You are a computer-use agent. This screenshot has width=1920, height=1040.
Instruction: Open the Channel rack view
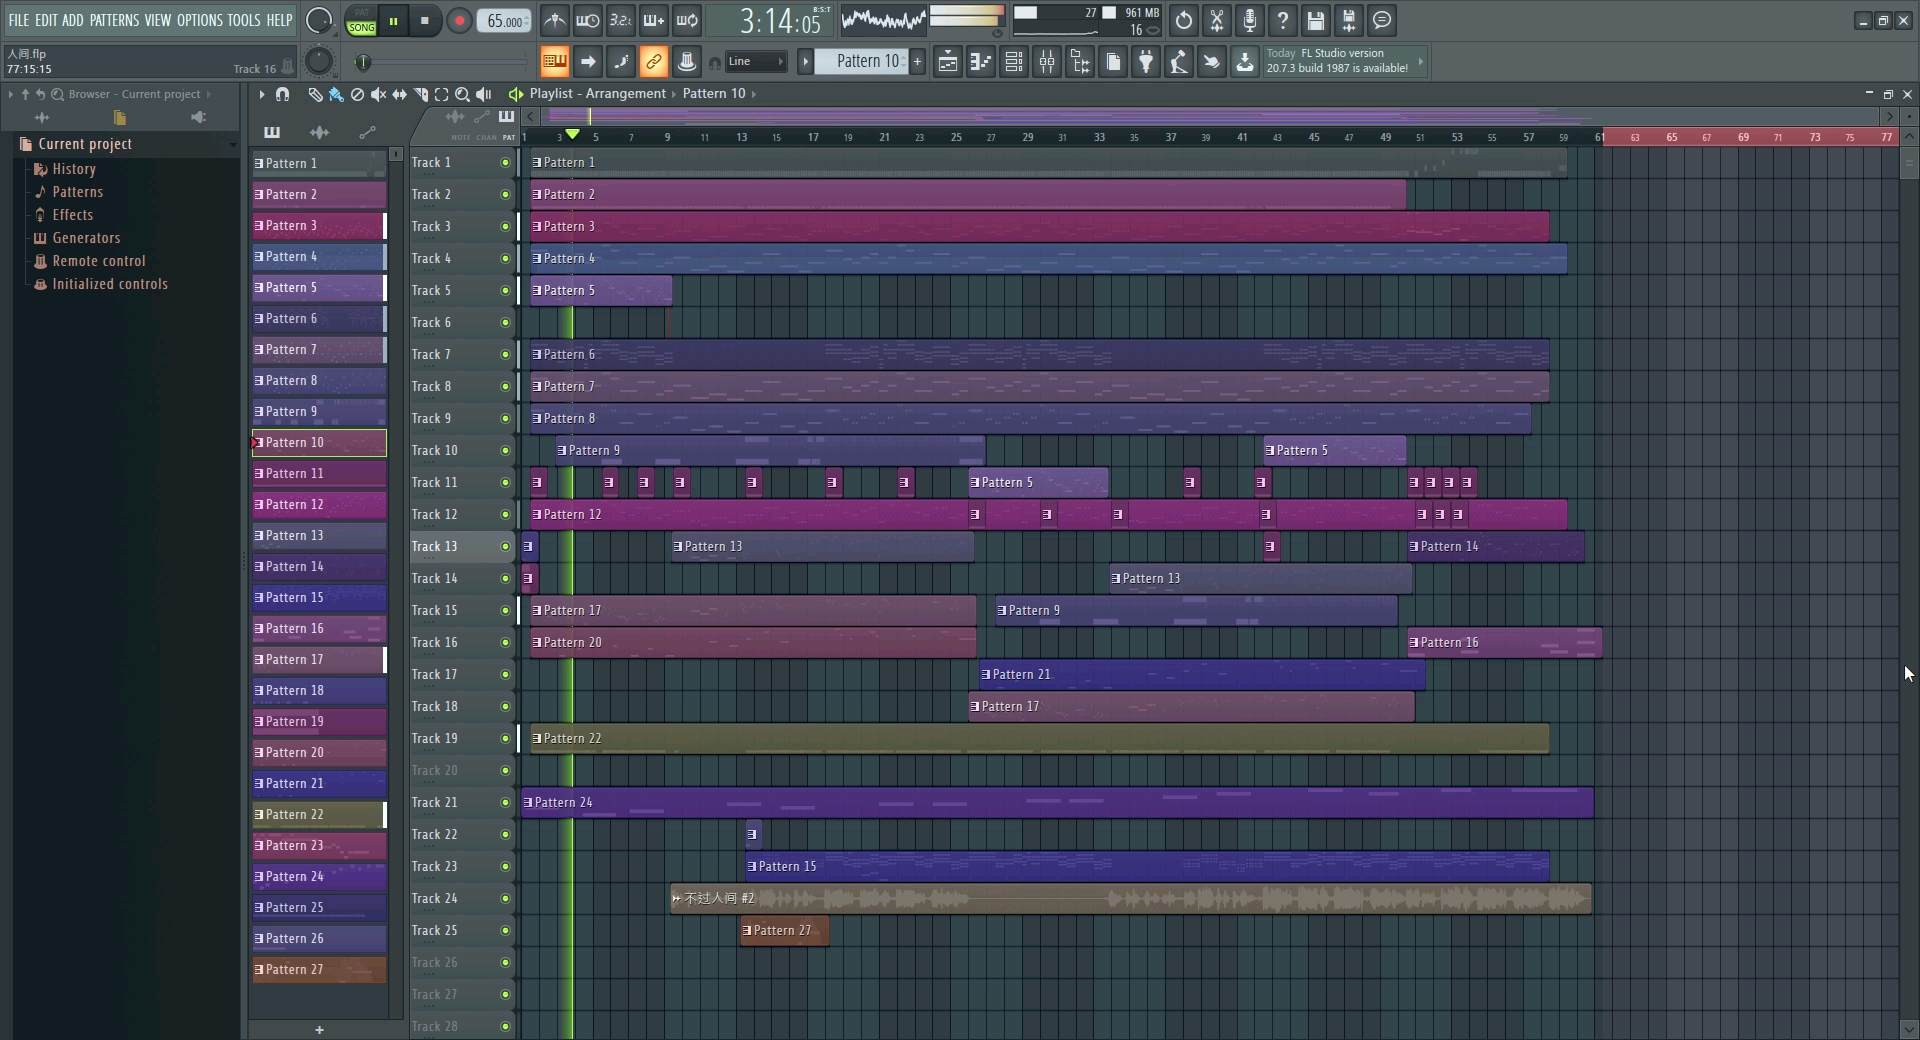(1014, 62)
